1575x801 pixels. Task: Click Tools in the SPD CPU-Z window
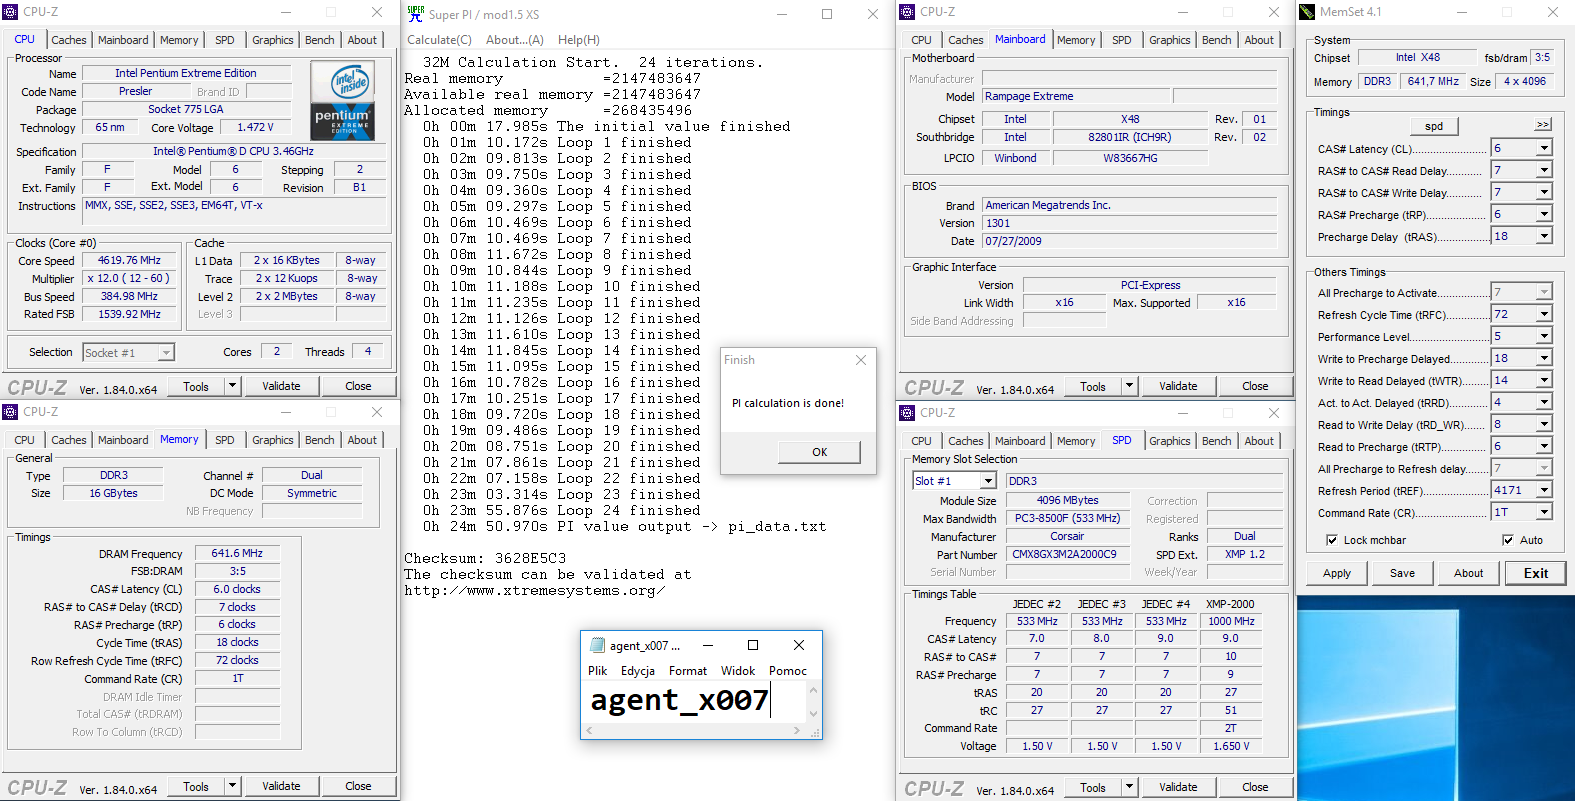tap(1093, 787)
